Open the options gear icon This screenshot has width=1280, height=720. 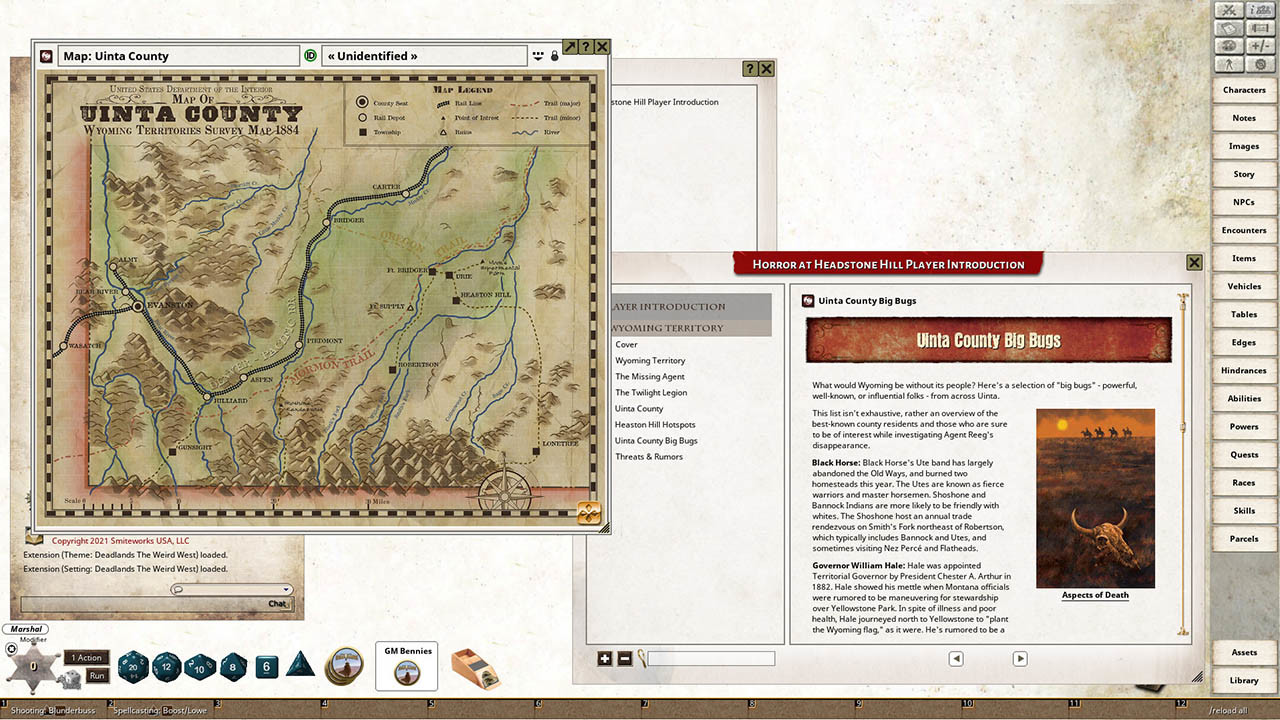tap(1260, 64)
